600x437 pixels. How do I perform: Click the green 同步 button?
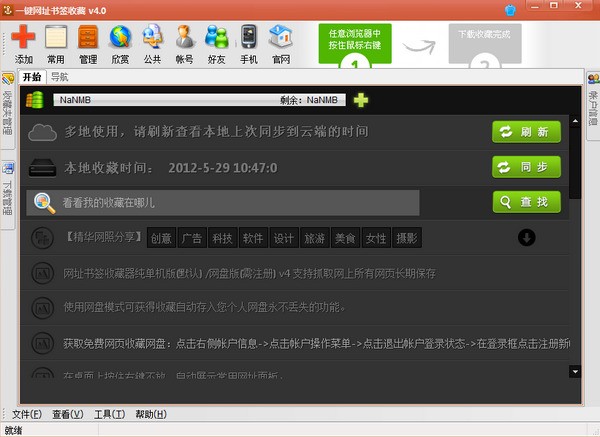pyautogui.click(x=527, y=167)
